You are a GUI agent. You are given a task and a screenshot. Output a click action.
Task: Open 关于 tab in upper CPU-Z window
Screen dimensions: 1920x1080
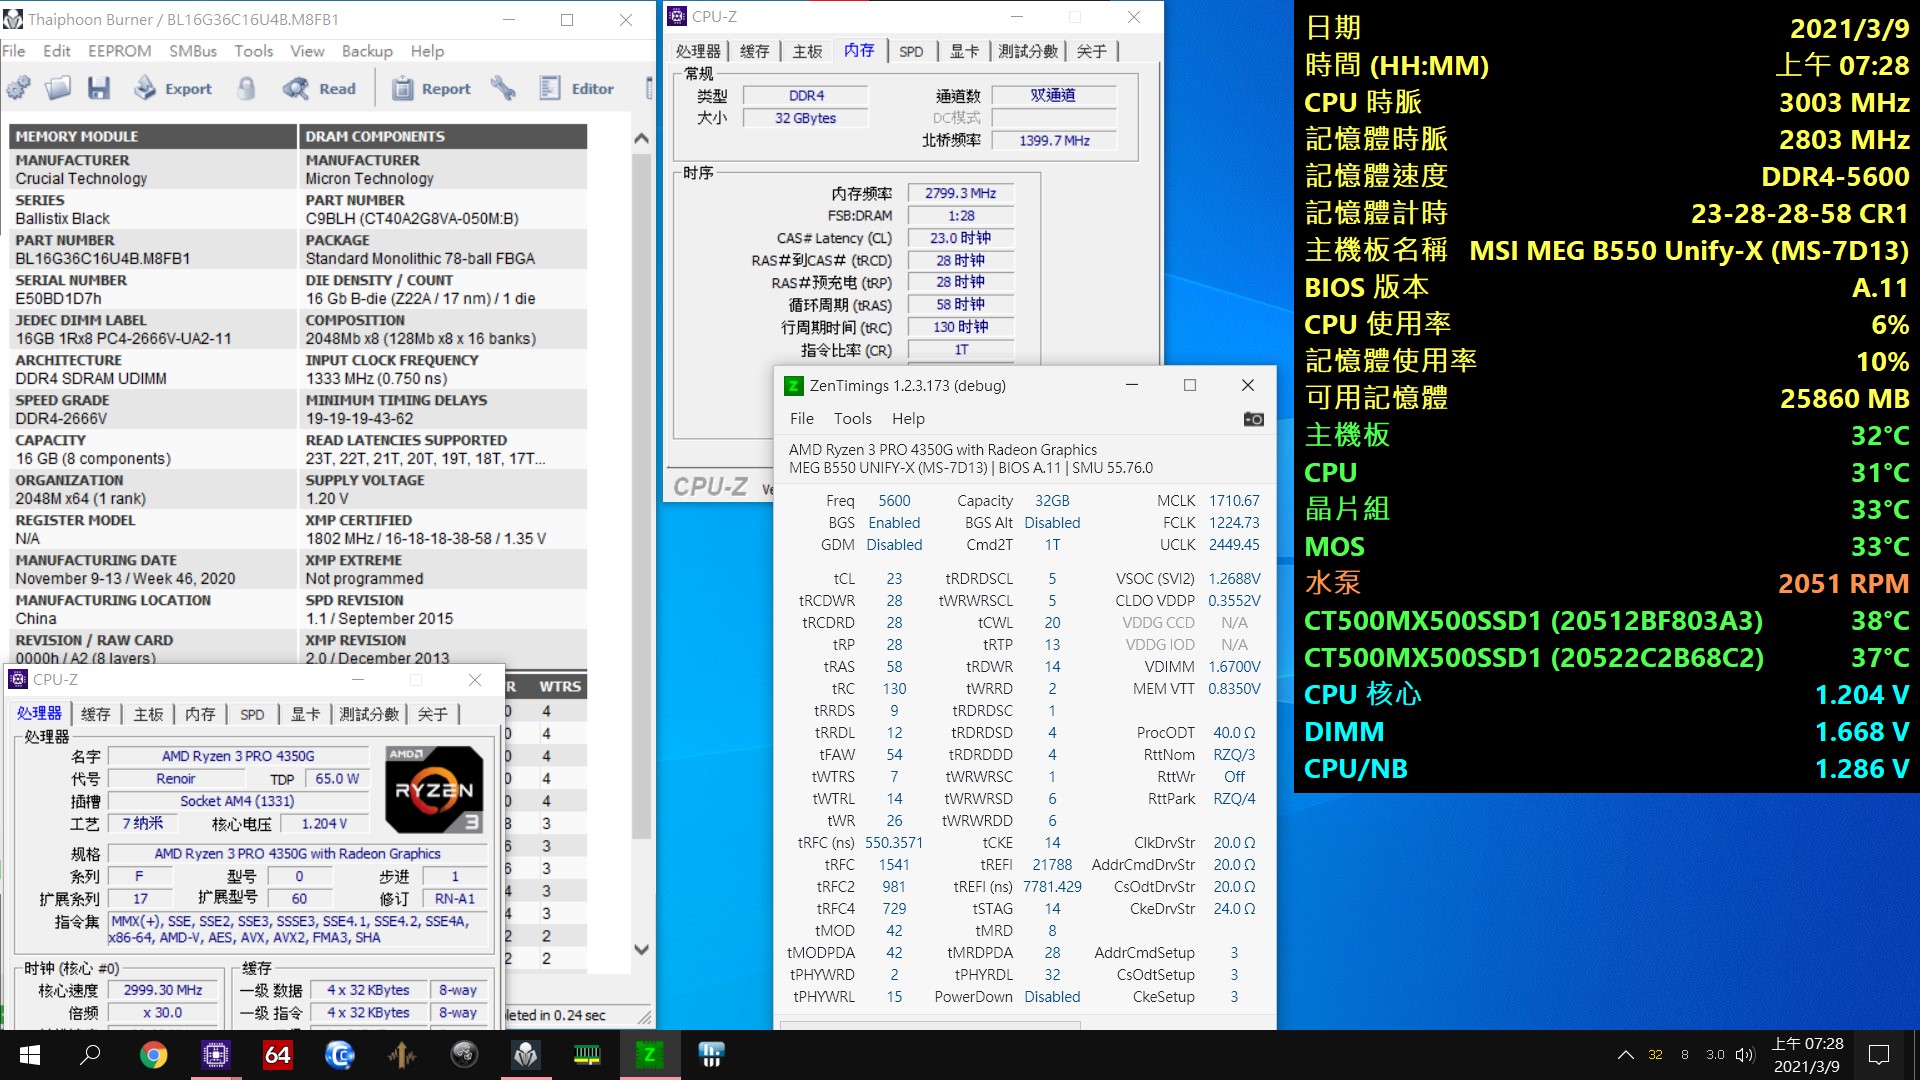1092,51
